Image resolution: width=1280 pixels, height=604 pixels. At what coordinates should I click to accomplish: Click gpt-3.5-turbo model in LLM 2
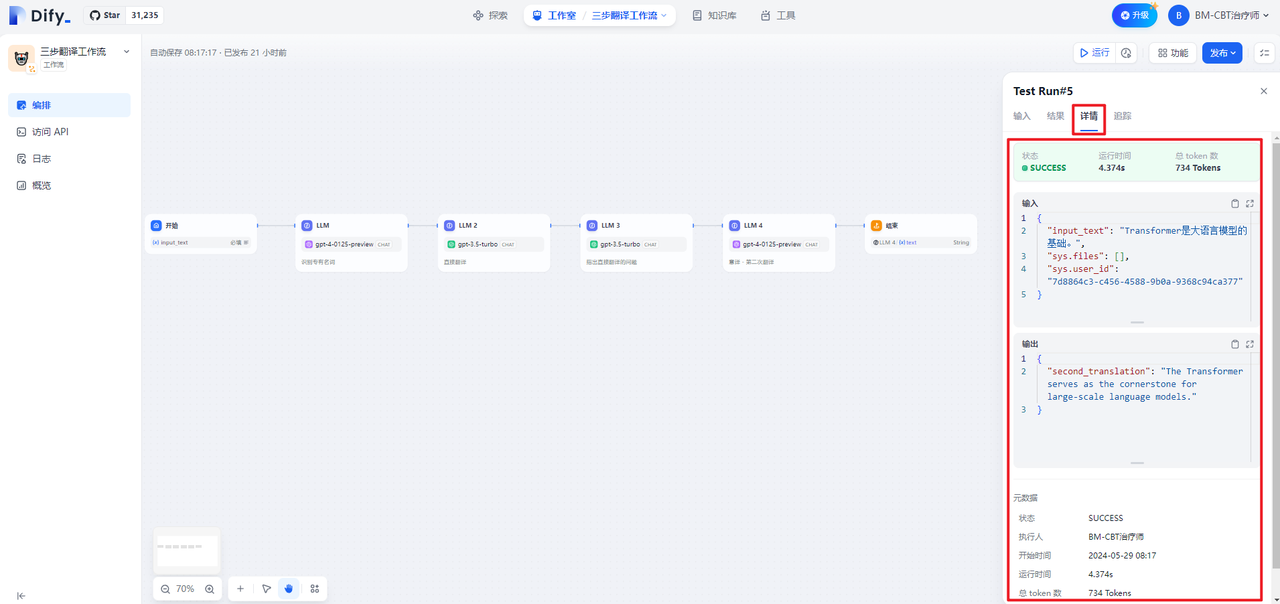click(x=494, y=244)
